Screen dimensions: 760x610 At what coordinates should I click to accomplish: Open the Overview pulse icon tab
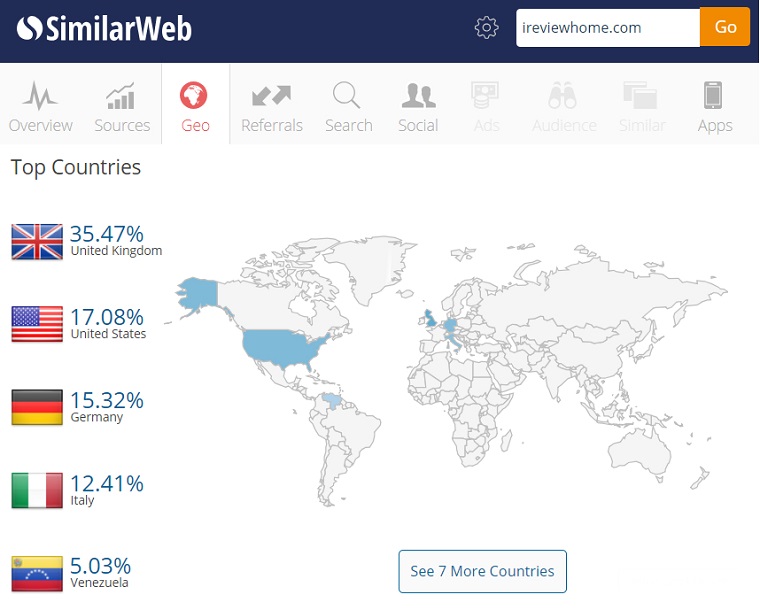point(40,97)
